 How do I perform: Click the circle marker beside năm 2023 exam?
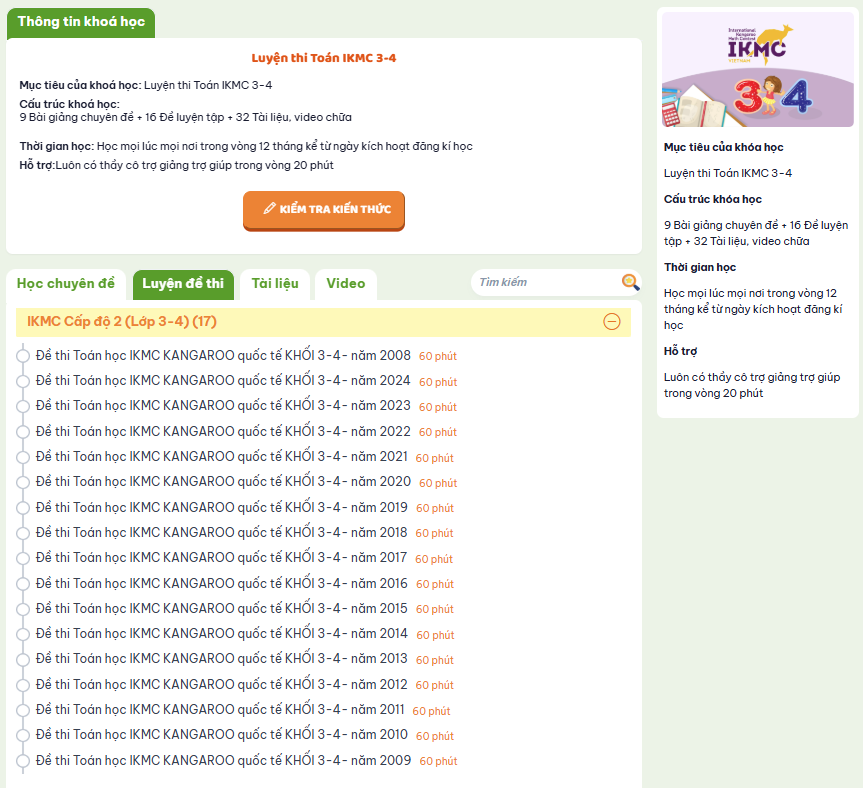[x=23, y=406]
